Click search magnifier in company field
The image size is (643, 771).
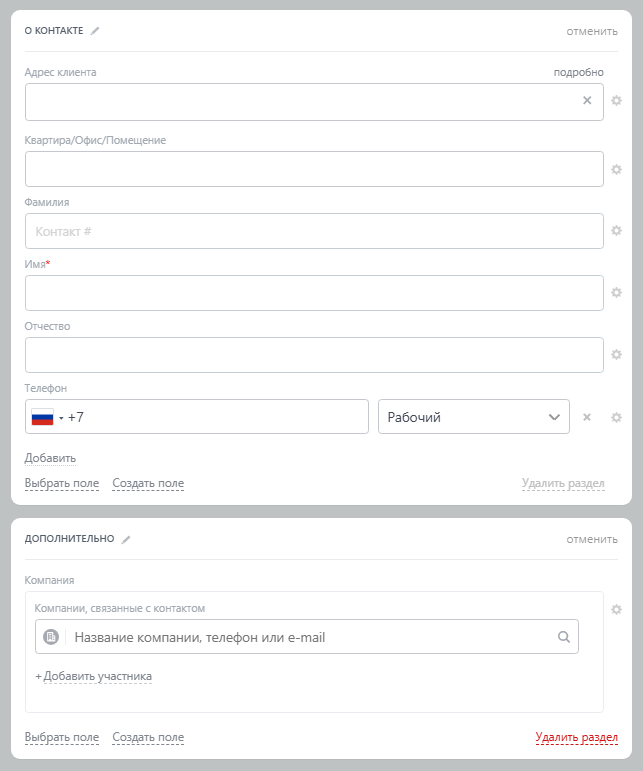(563, 637)
